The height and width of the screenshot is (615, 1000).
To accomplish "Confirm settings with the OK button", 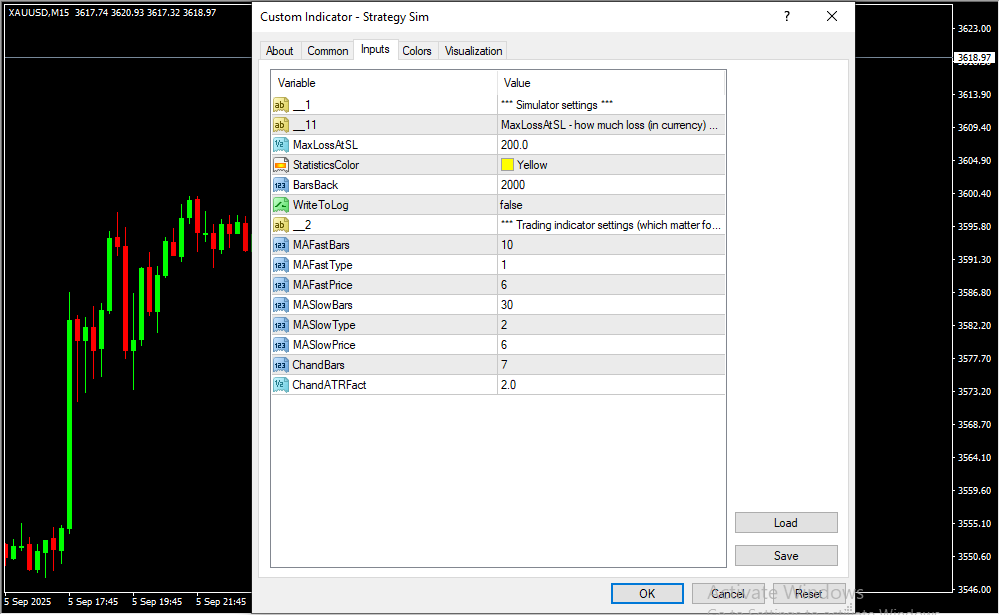I will pos(647,593).
